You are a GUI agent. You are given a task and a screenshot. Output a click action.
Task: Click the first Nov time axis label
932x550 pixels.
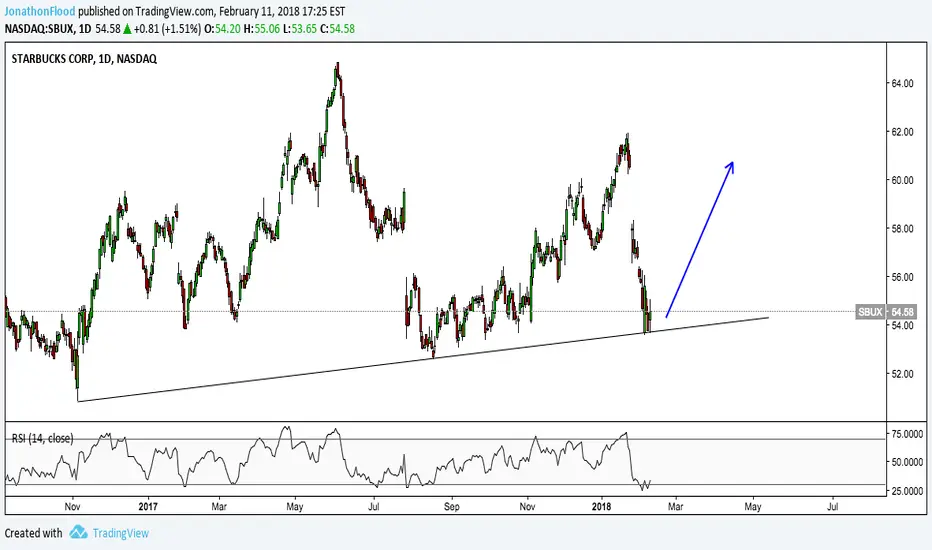(x=73, y=507)
